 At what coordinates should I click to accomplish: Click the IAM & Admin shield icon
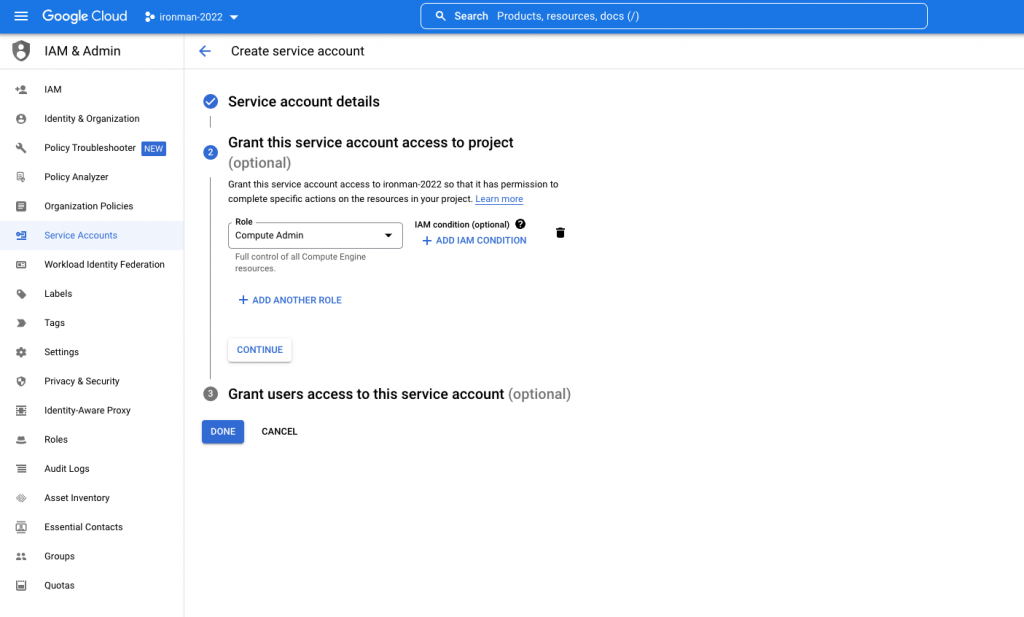pyautogui.click(x=21, y=51)
